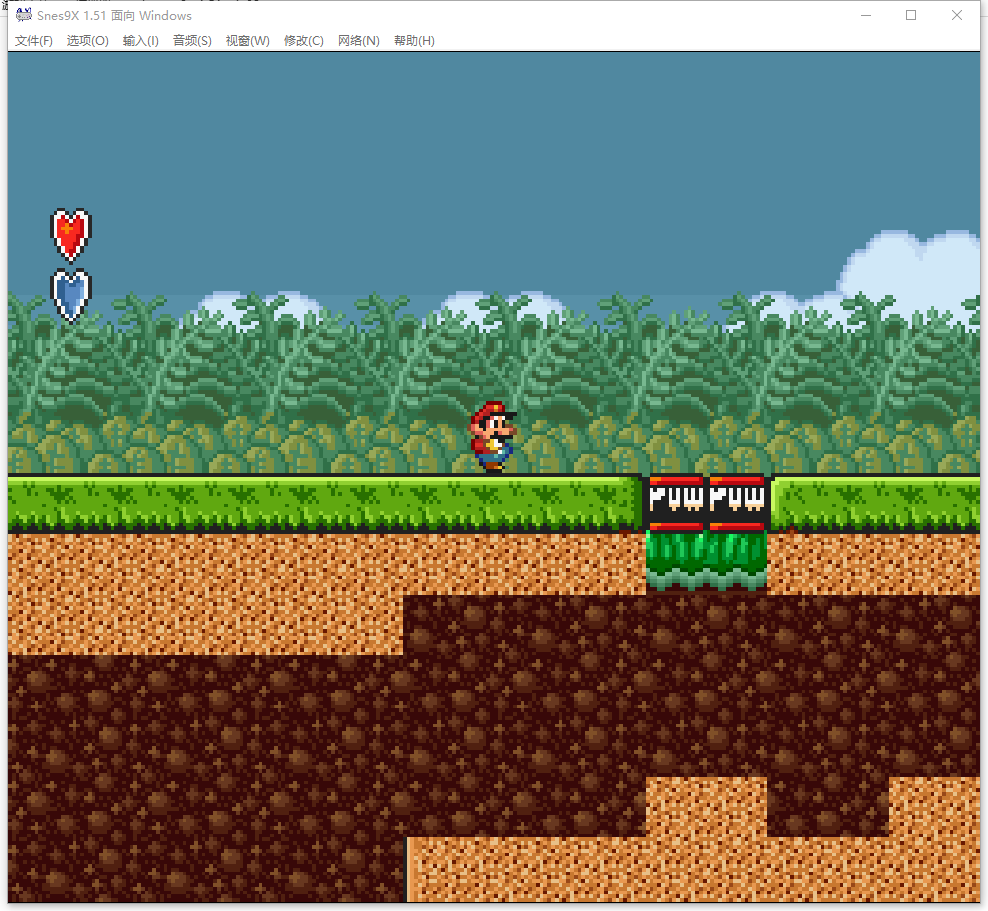Maximize the Snes9X window

point(910,15)
